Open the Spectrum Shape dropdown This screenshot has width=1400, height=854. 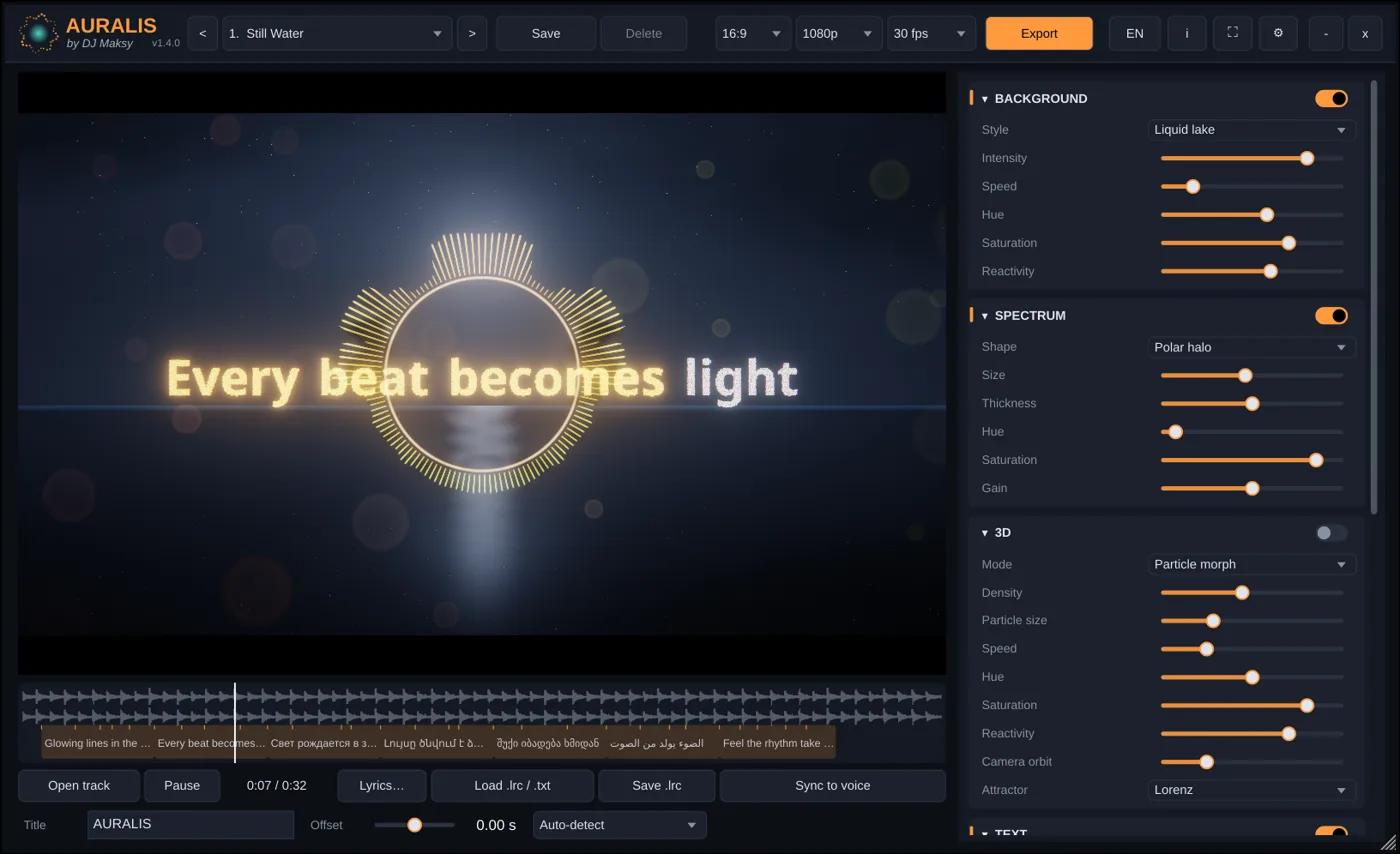(1251, 347)
